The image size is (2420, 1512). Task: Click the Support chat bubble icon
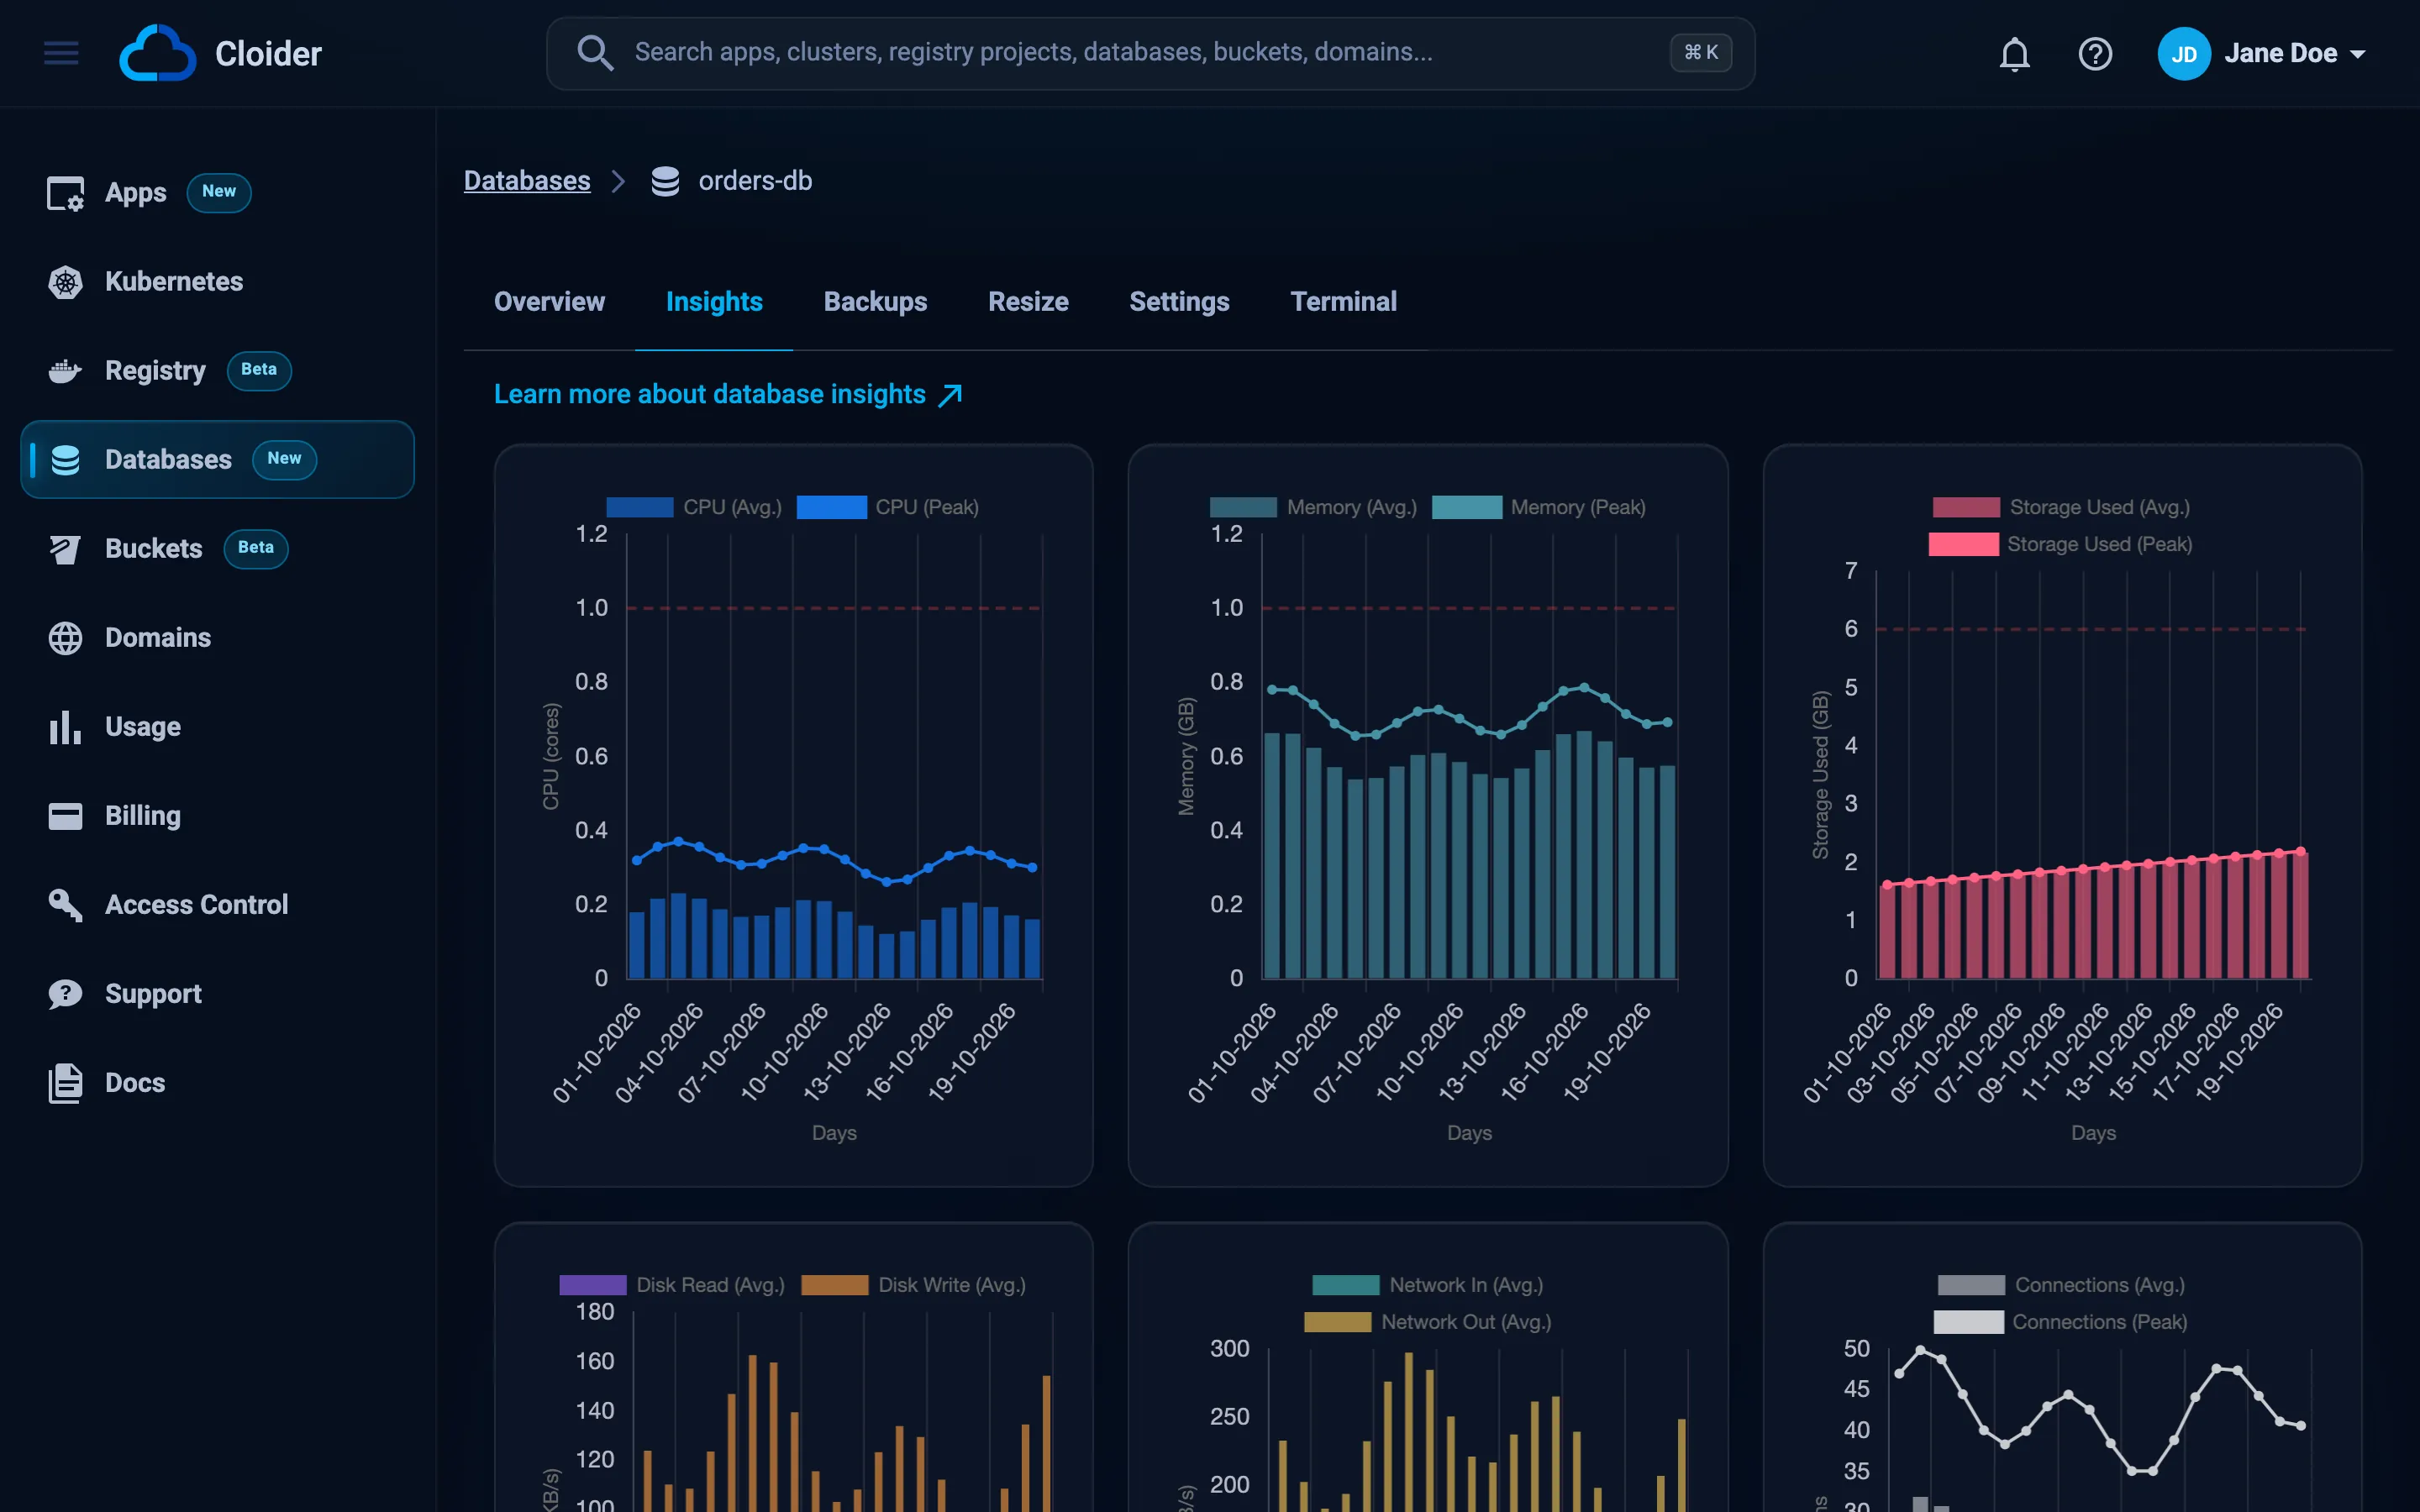(x=66, y=994)
